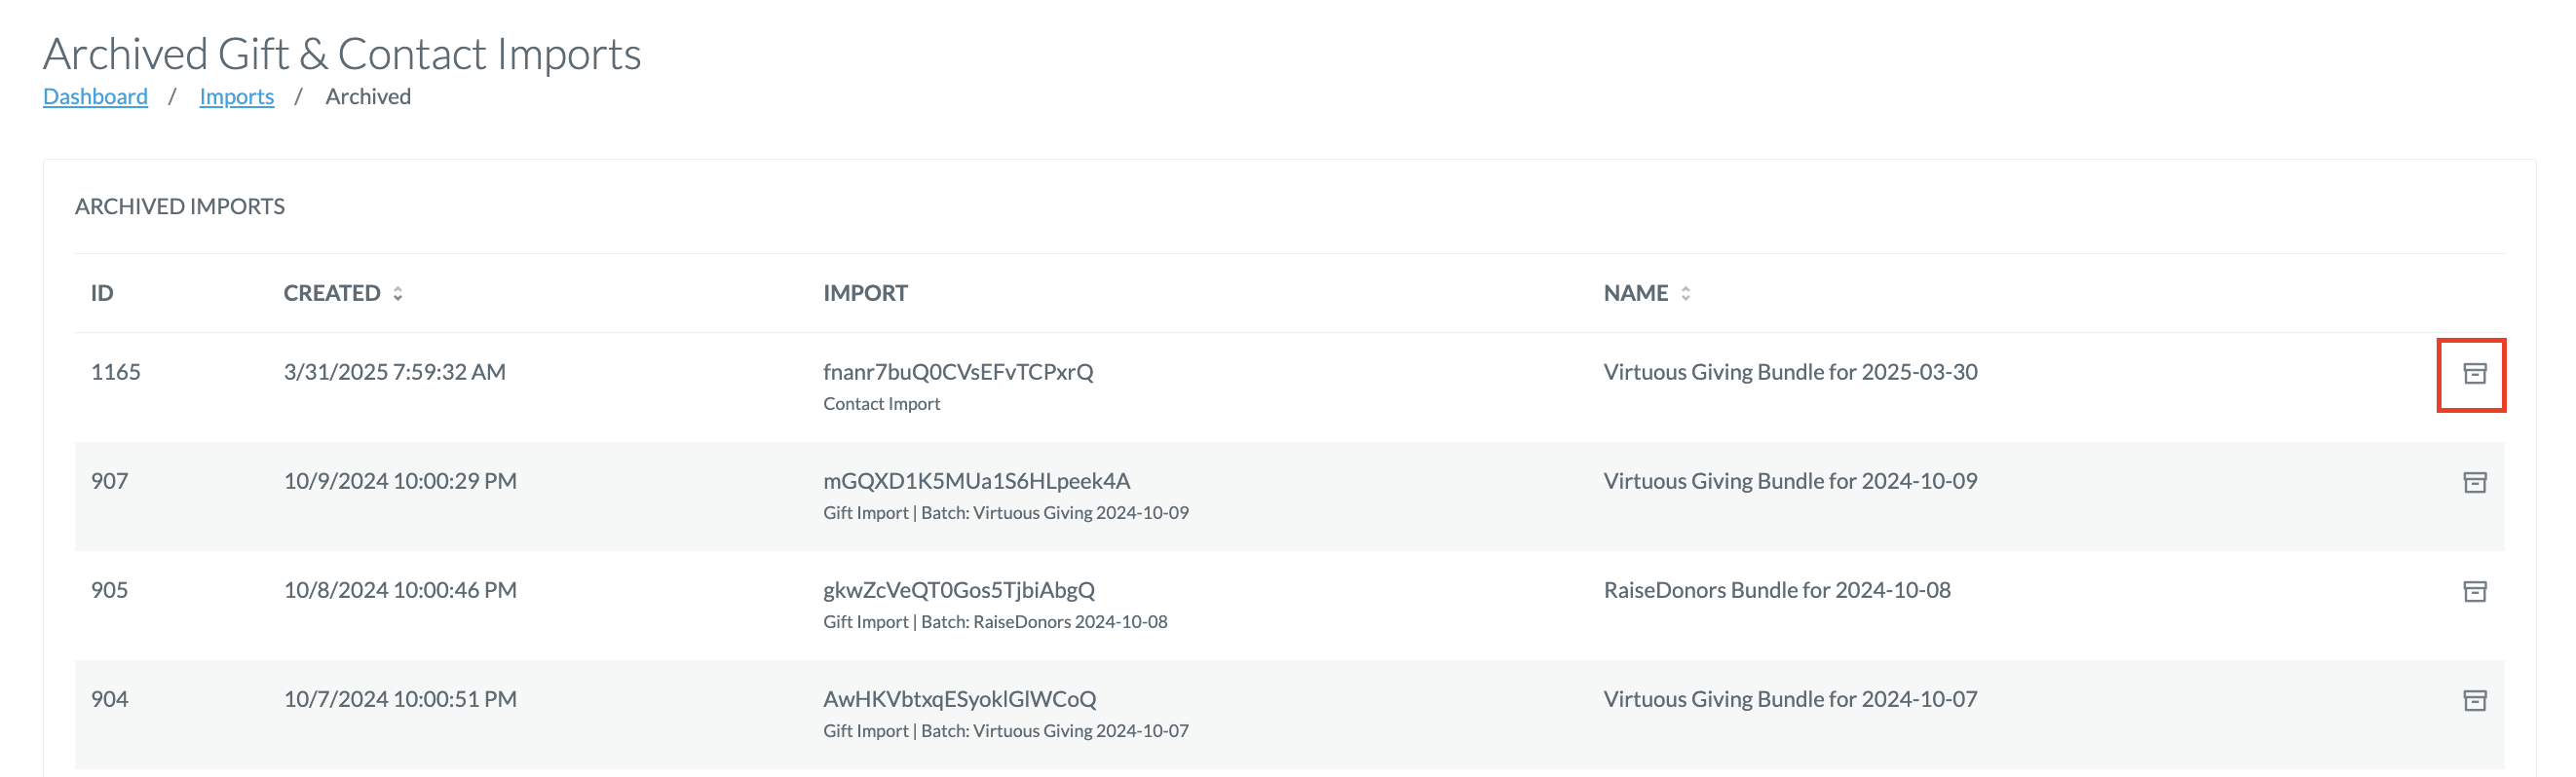This screenshot has width=2576, height=777.
Task: Select import mGQXD1K5MUa1S6HLpeek4A
Action: (976, 481)
